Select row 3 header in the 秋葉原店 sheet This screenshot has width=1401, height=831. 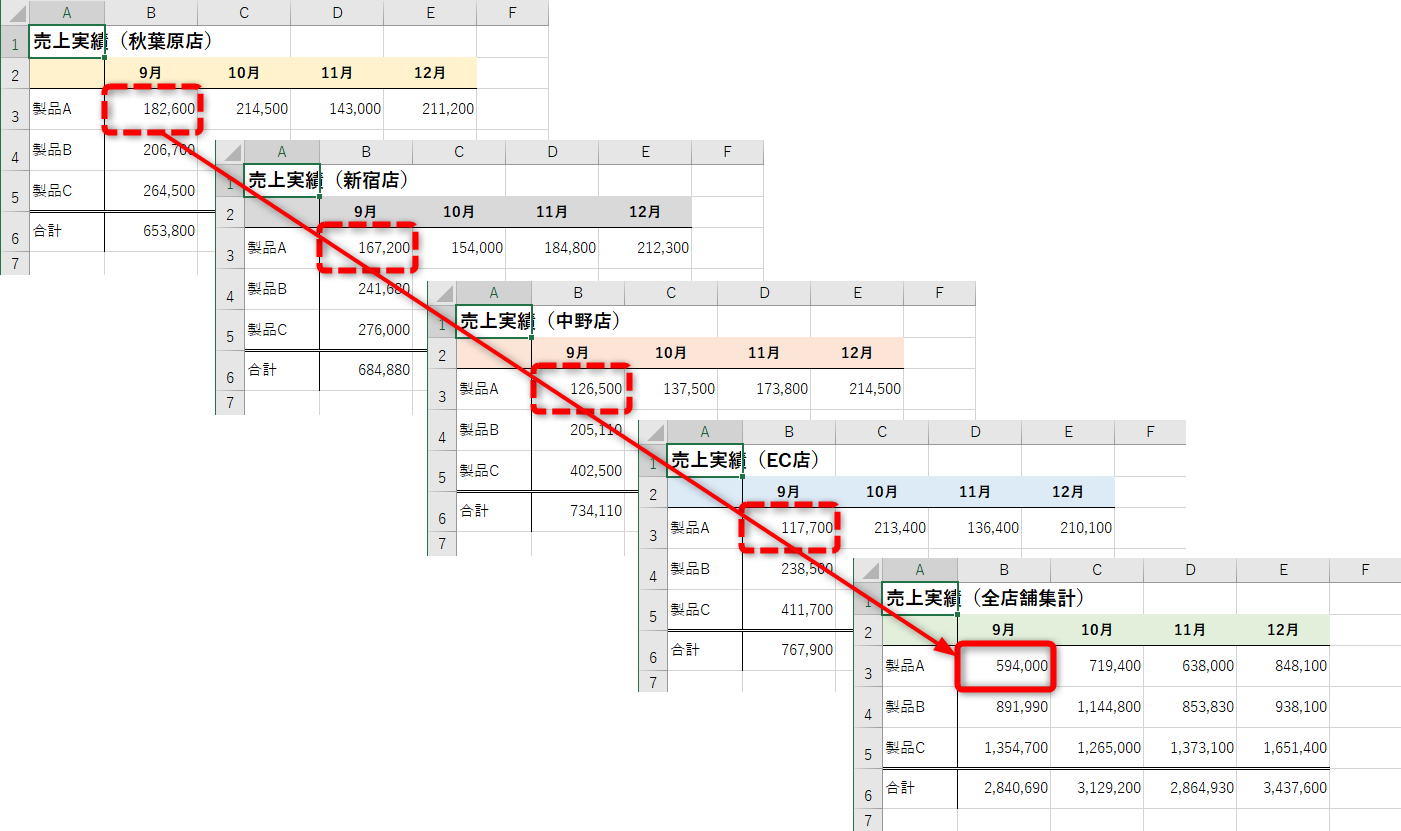coord(16,108)
